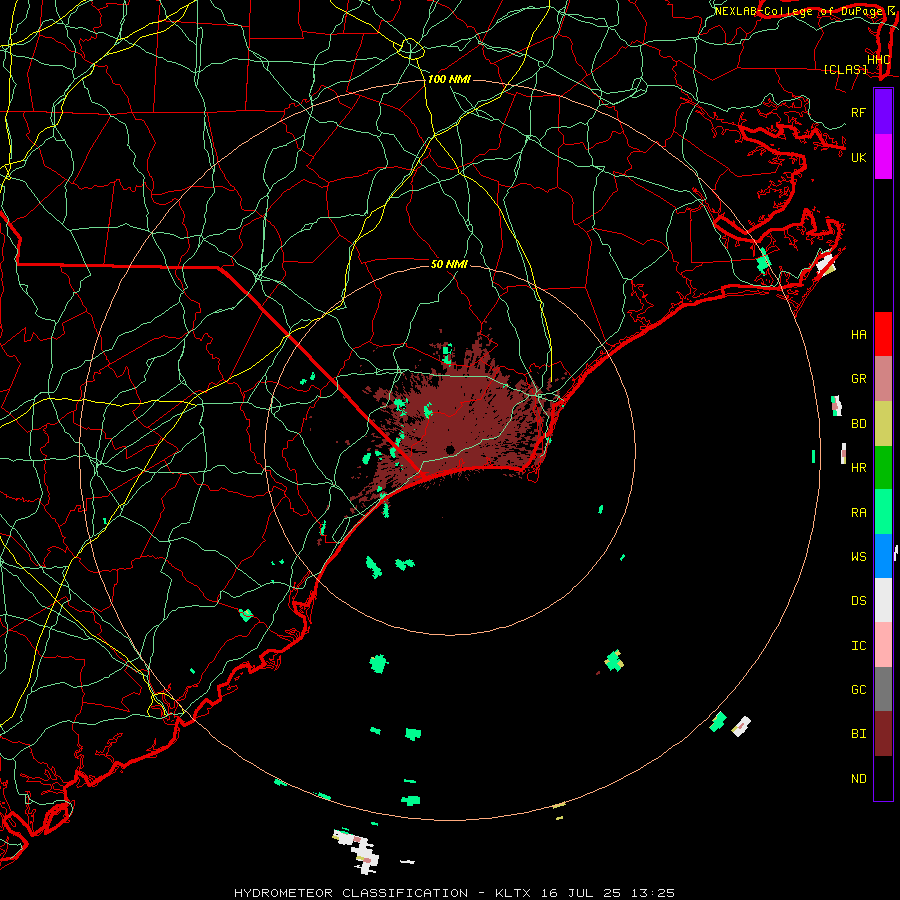Click the HYDROMETEOR CLASSIFICATION title text
900x900 pixels.
coord(351,893)
